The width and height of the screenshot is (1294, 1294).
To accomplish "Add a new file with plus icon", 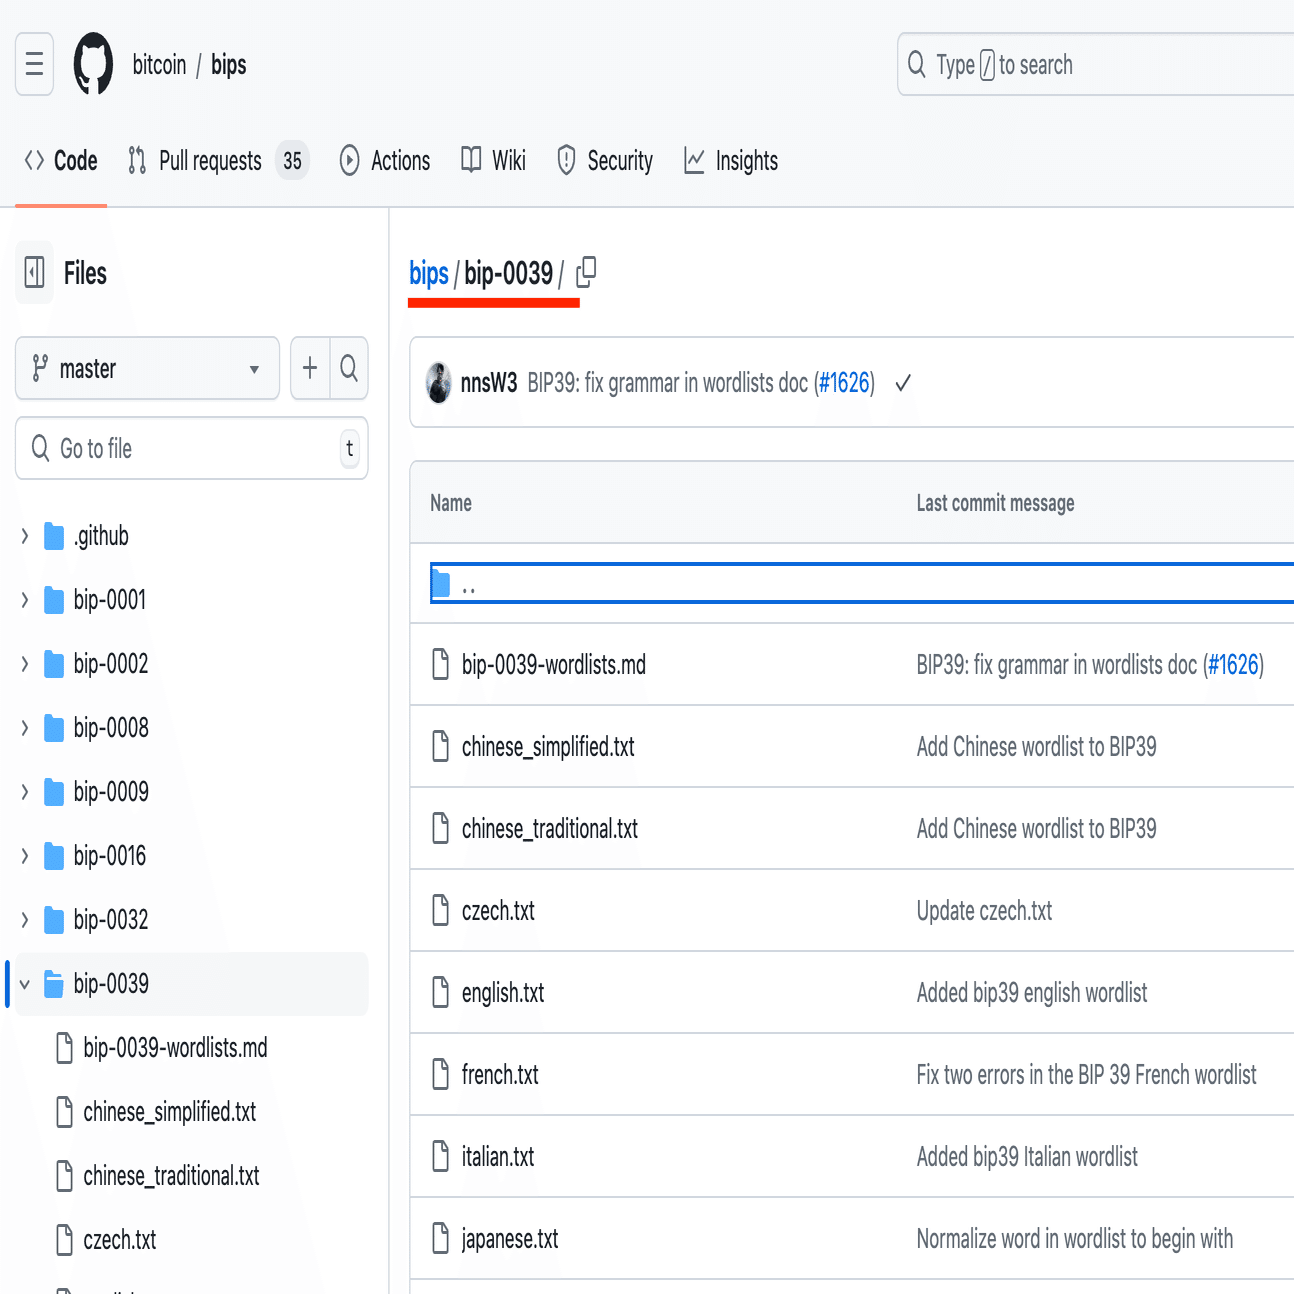I will point(310,368).
